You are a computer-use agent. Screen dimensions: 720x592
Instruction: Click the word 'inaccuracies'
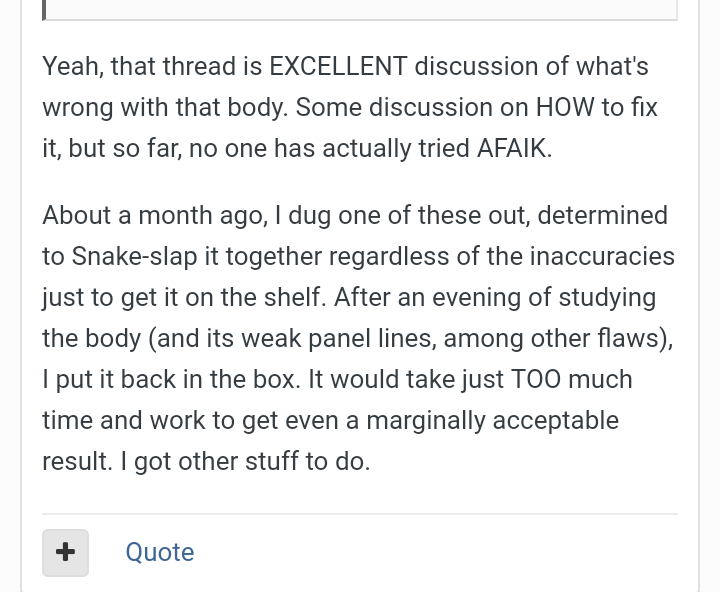[602, 256]
